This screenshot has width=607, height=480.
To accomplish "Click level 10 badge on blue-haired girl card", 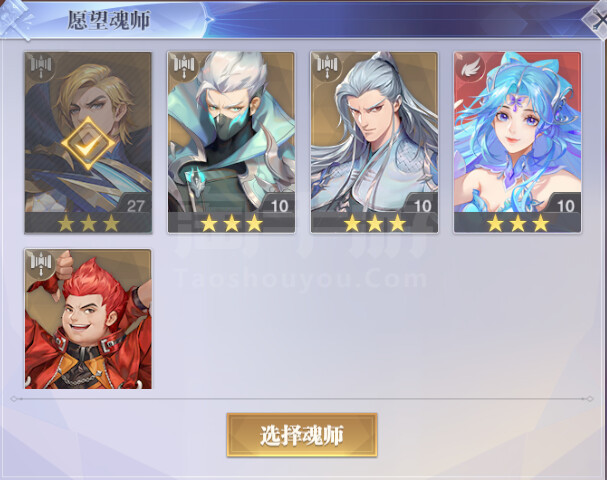I will (x=565, y=206).
